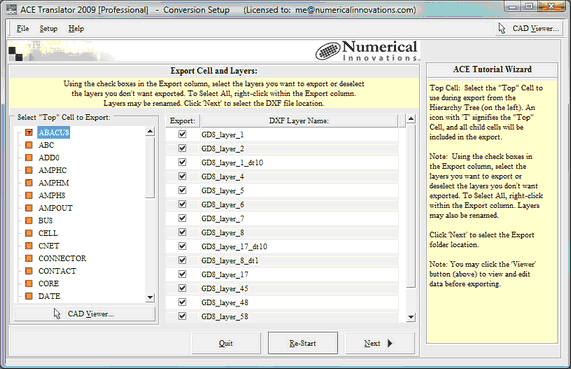Click cell tree scrollbar down arrow
The height and width of the screenshot is (369, 571).
[x=150, y=297]
